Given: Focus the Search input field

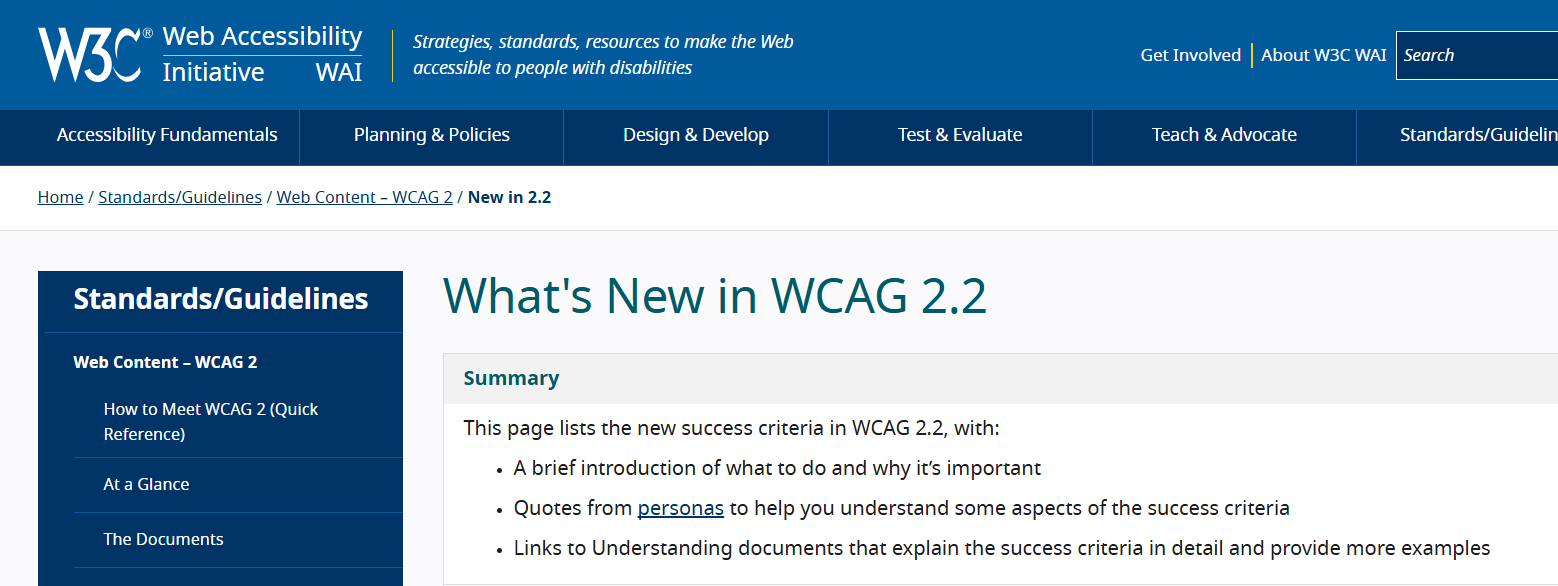Looking at the screenshot, I should [1476, 55].
